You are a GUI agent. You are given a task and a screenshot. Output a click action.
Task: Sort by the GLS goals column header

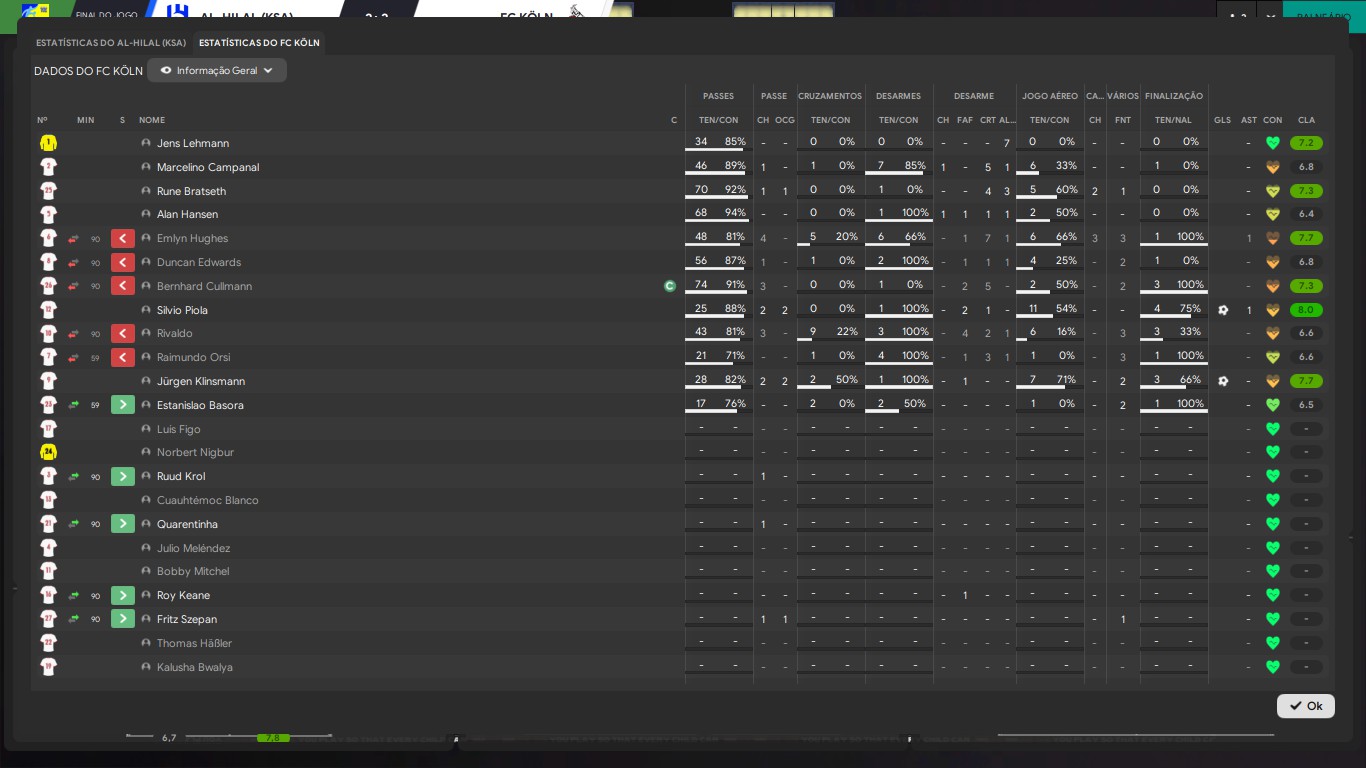(1222, 120)
